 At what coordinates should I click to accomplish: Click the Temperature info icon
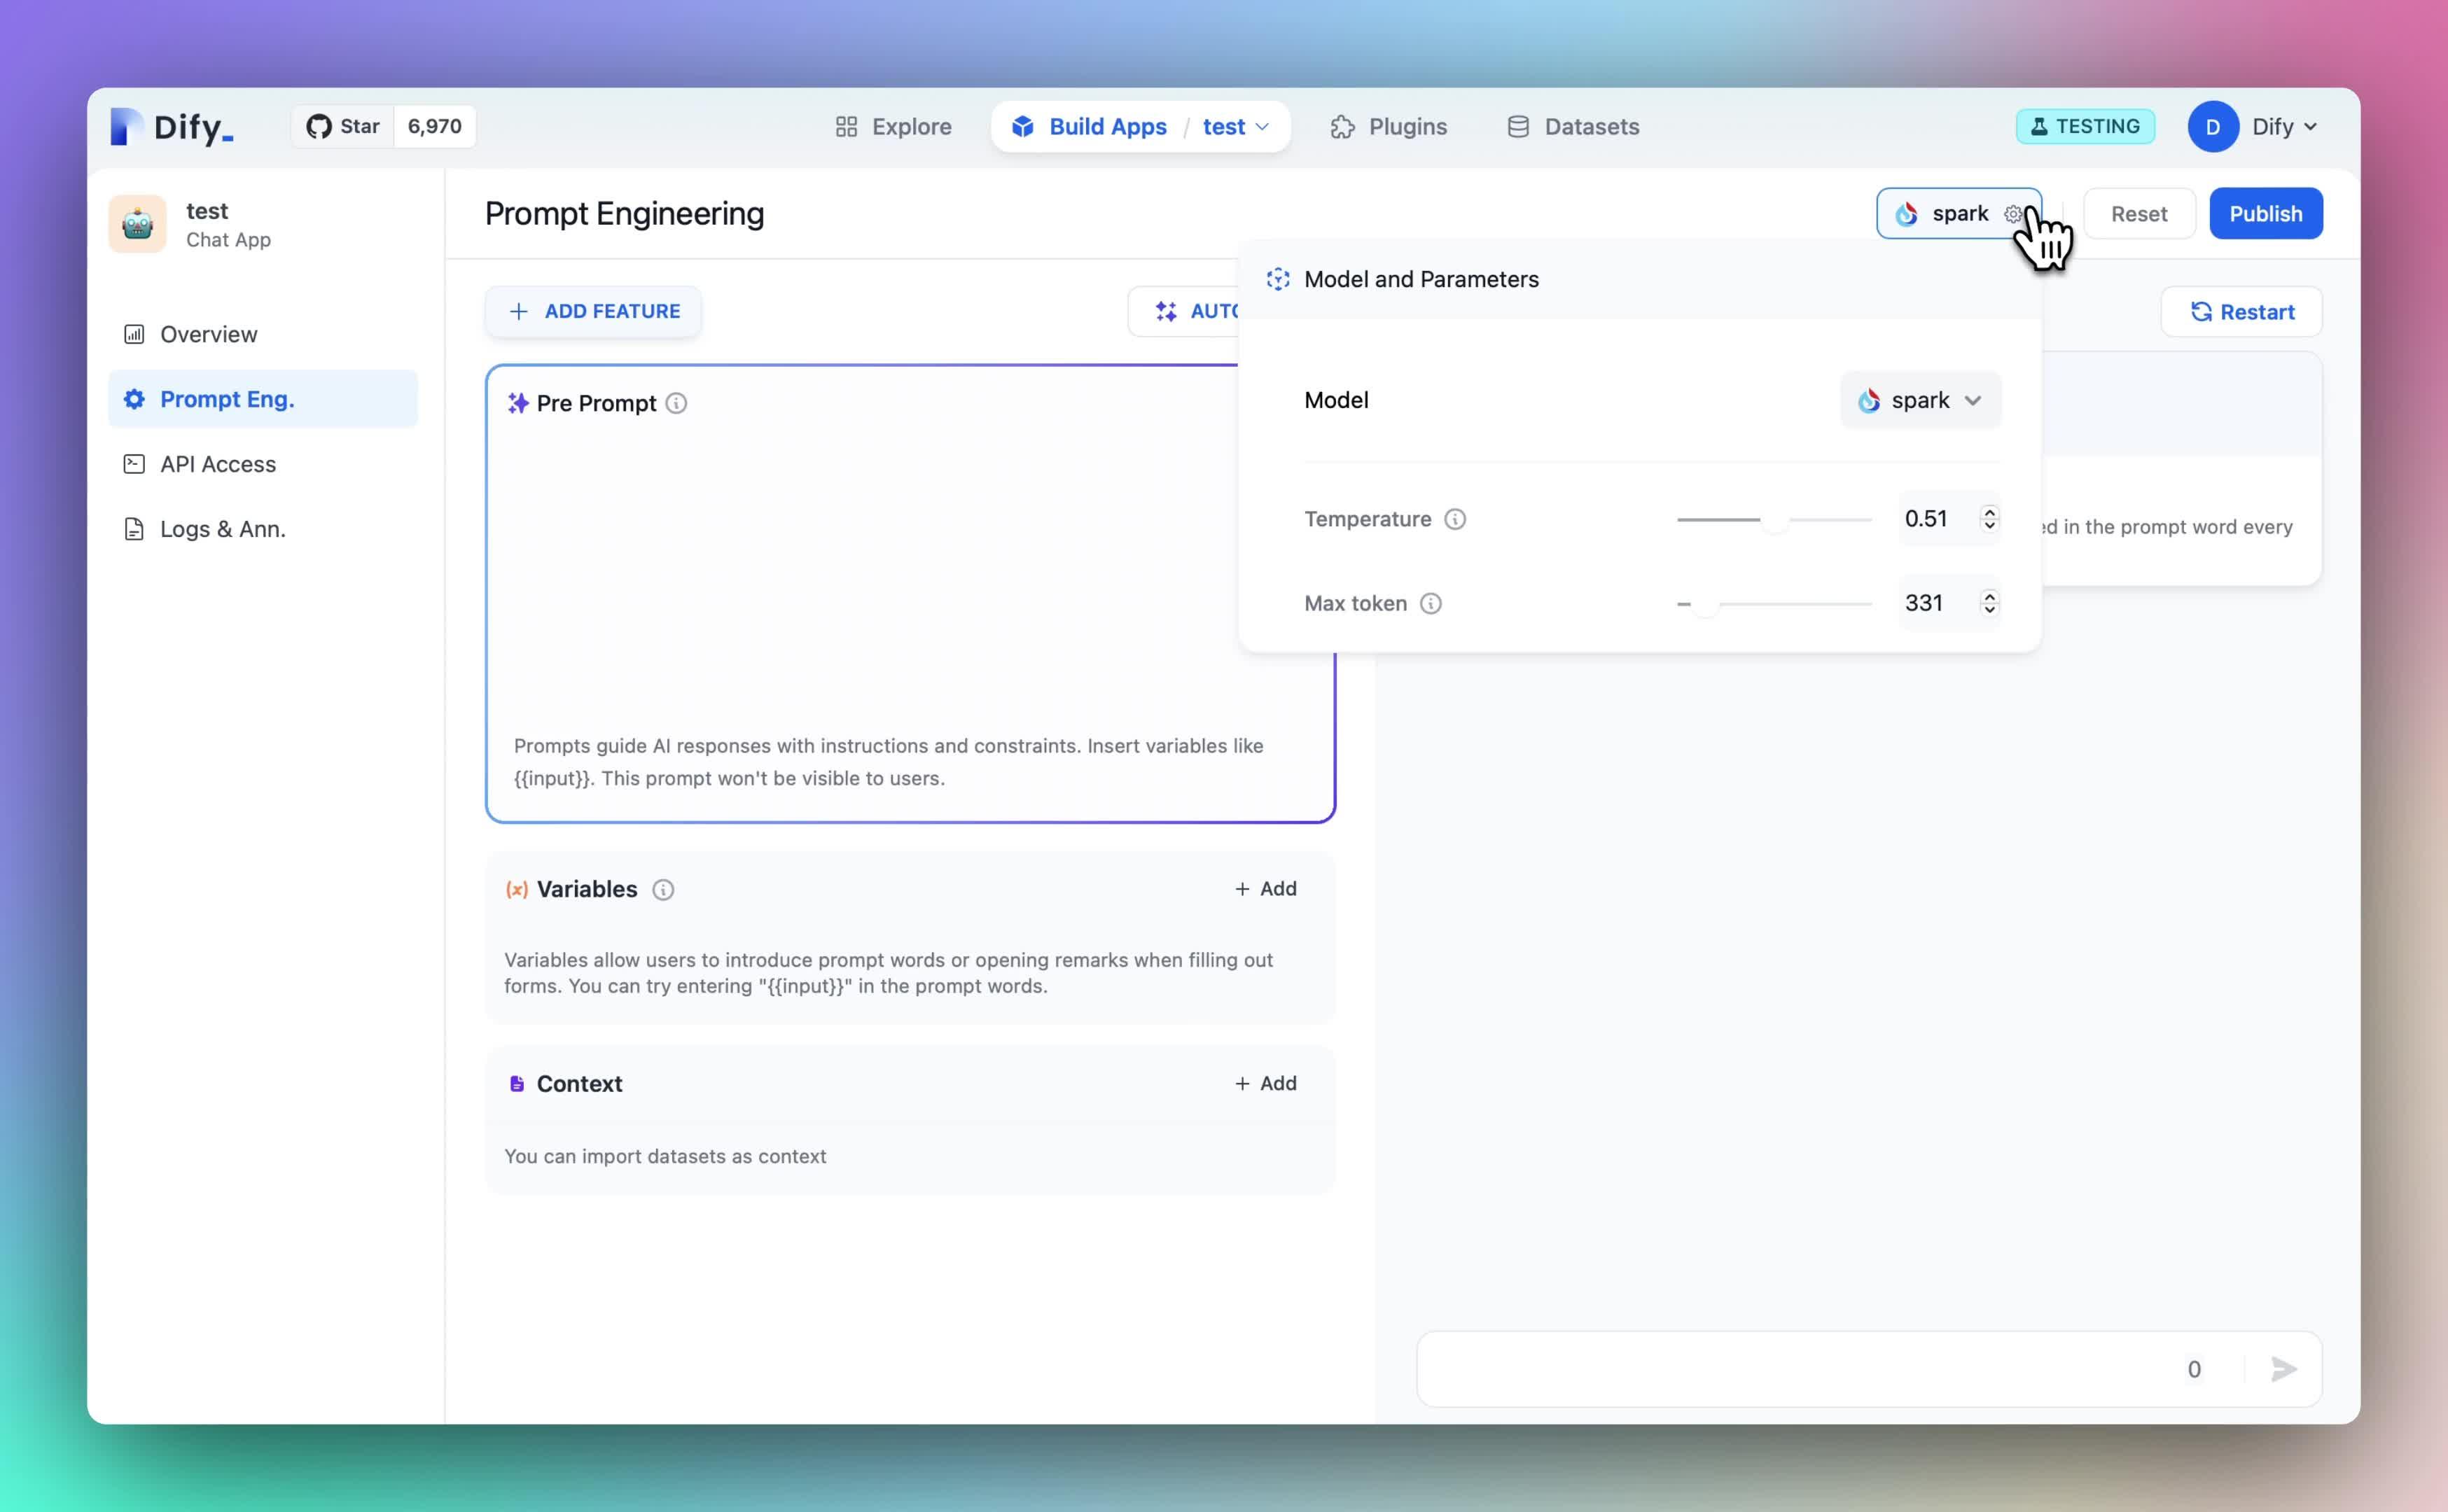(1455, 519)
